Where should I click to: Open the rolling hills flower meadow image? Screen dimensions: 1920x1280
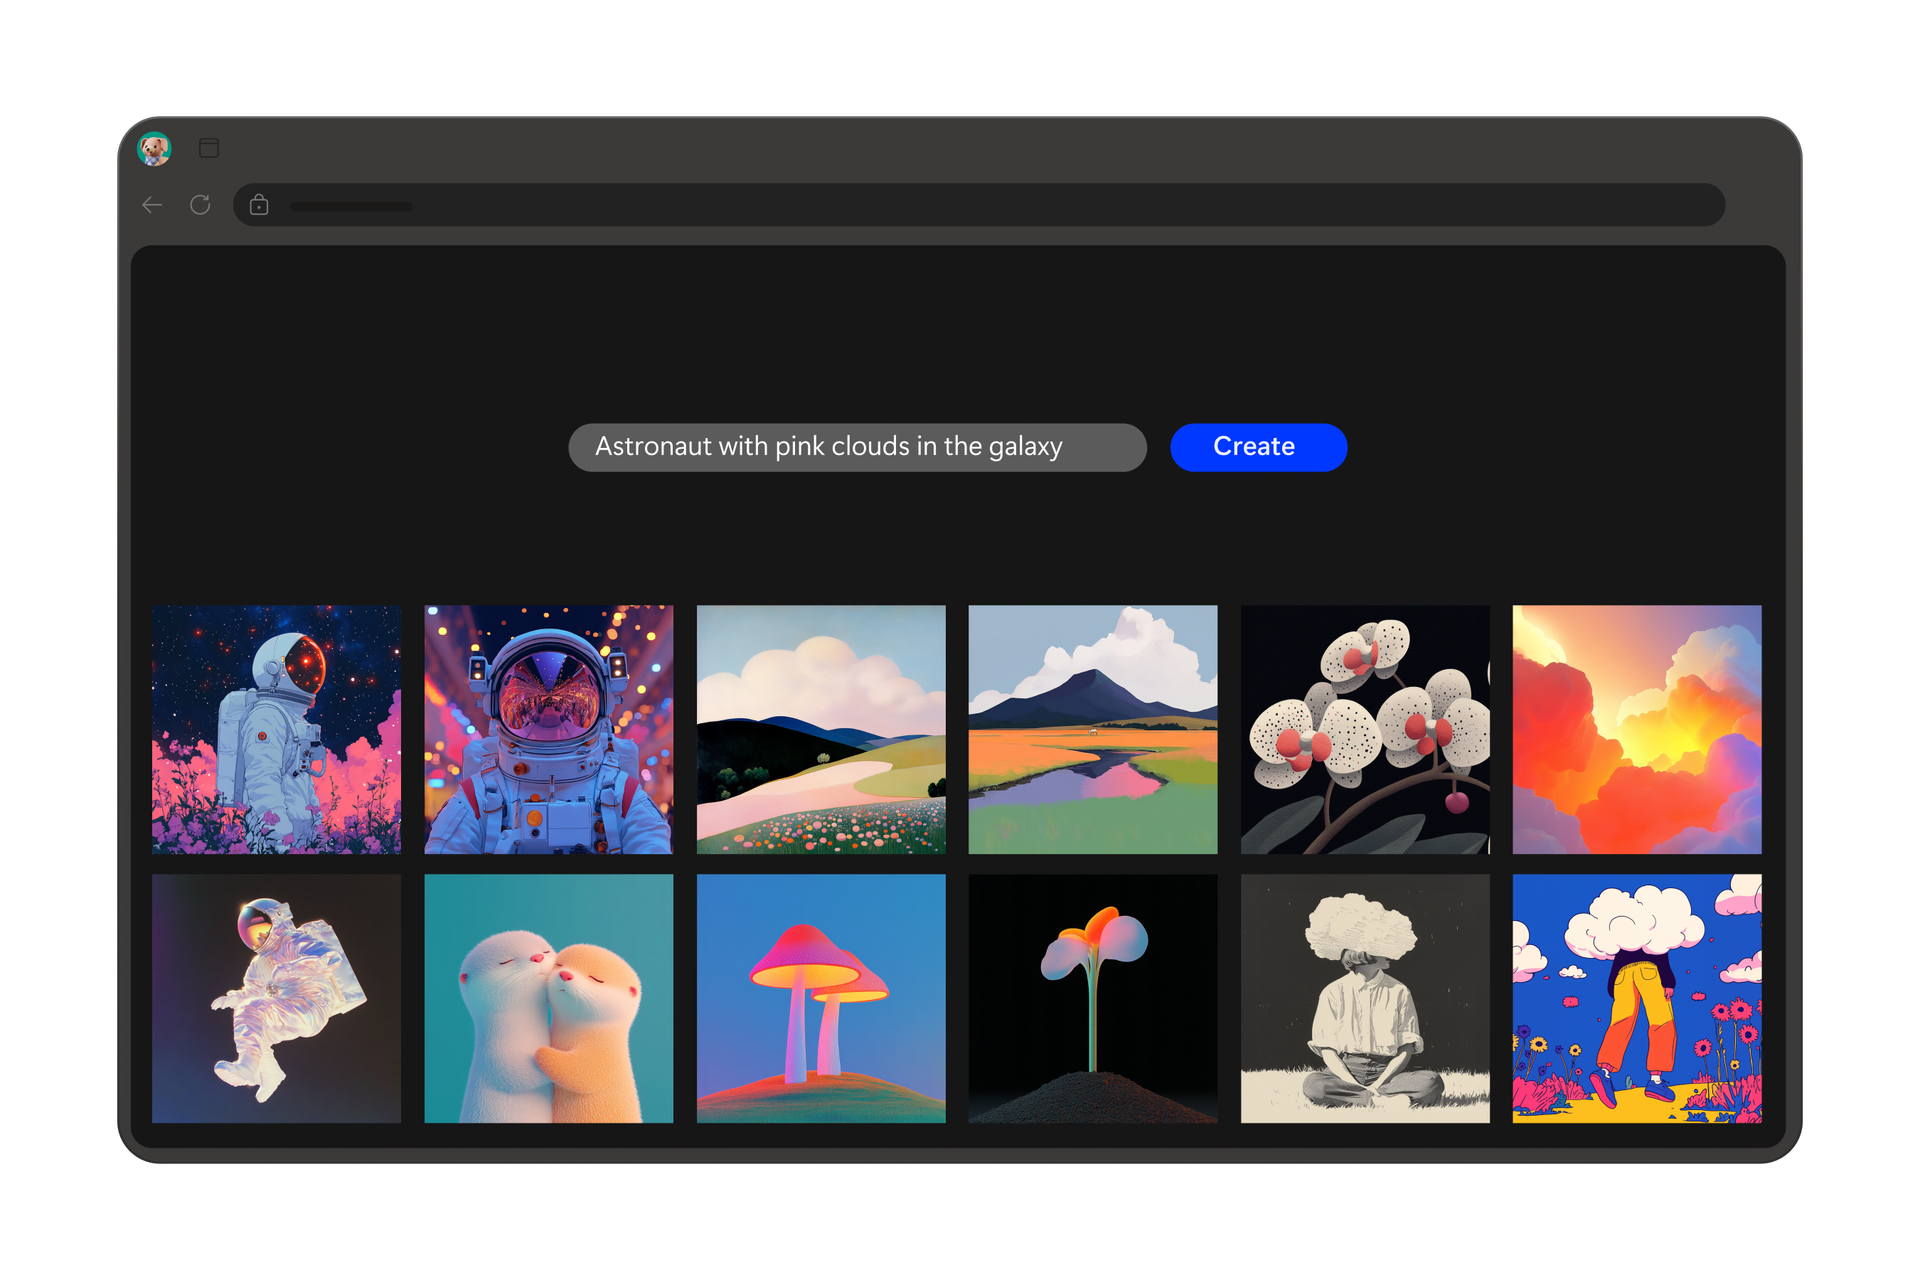(x=820, y=729)
